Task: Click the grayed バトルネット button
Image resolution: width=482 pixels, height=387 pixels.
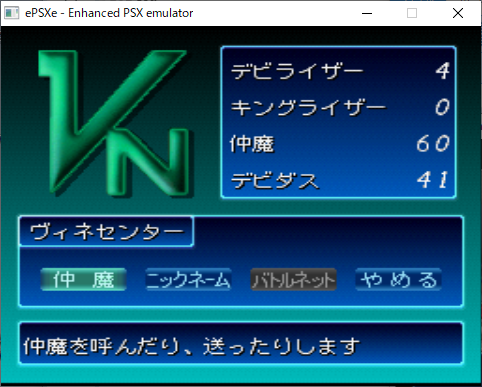Action: (x=293, y=279)
